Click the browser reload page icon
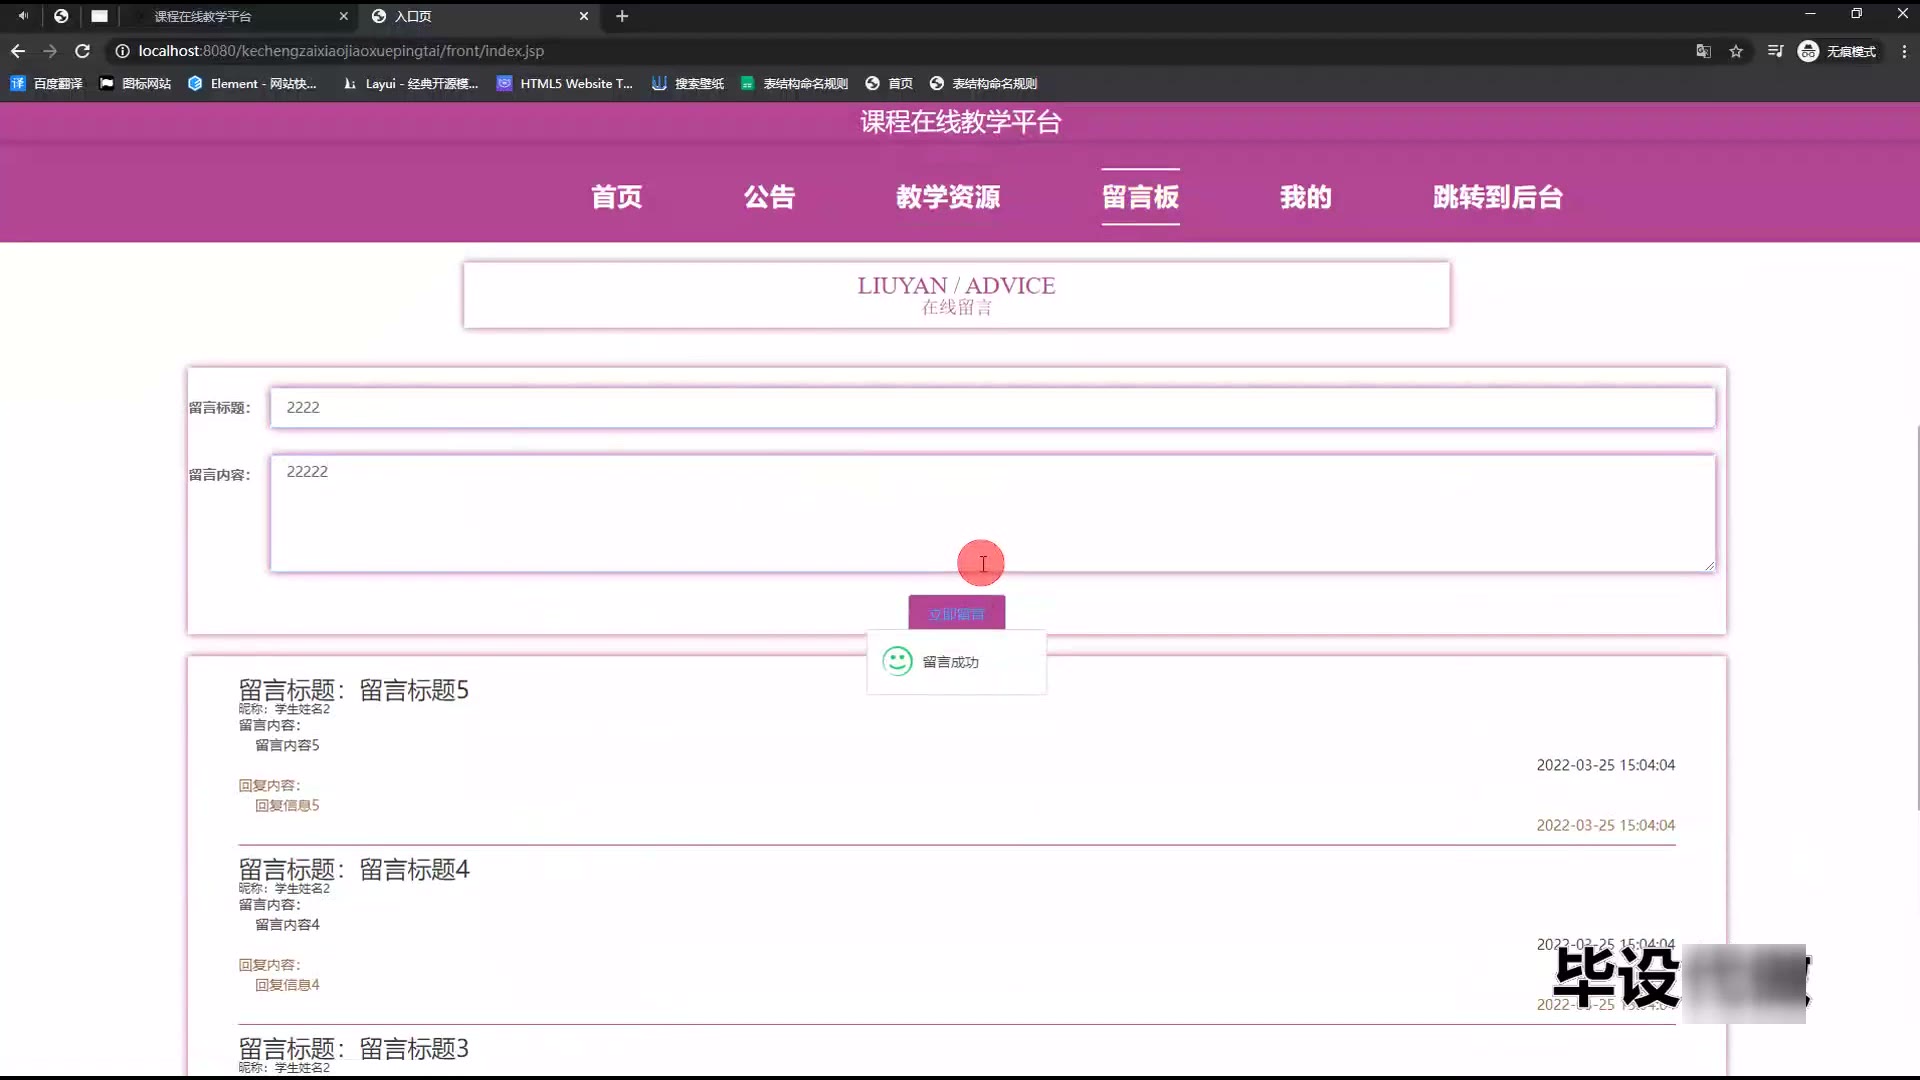The width and height of the screenshot is (1920, 1080). click(83, 51)
